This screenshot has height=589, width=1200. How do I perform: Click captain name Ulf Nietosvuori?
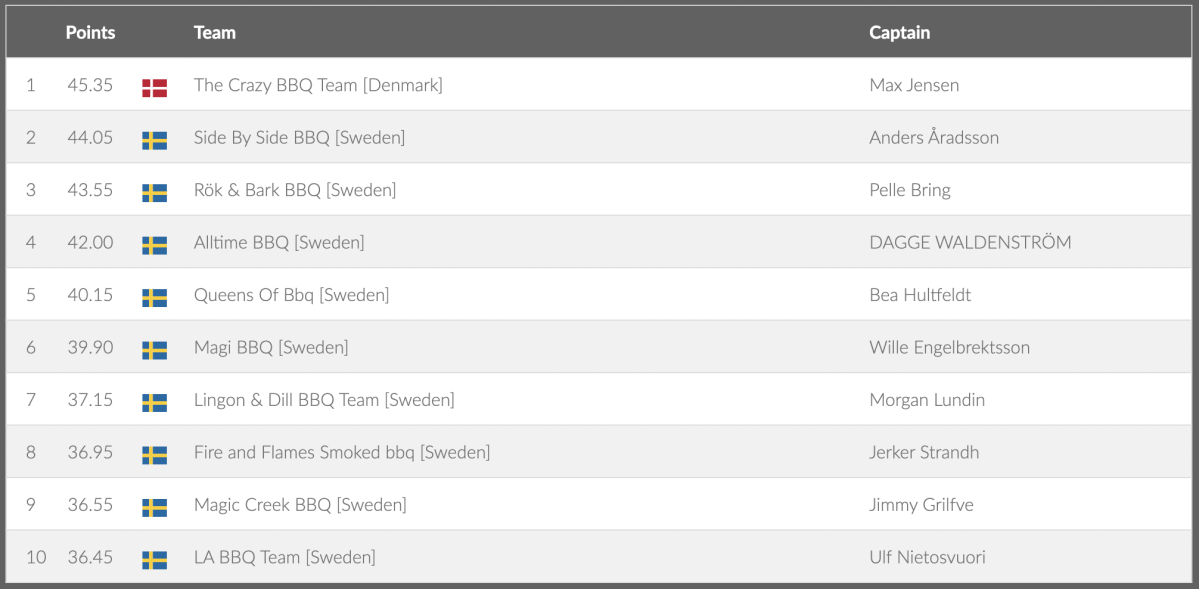pos(927,558)
